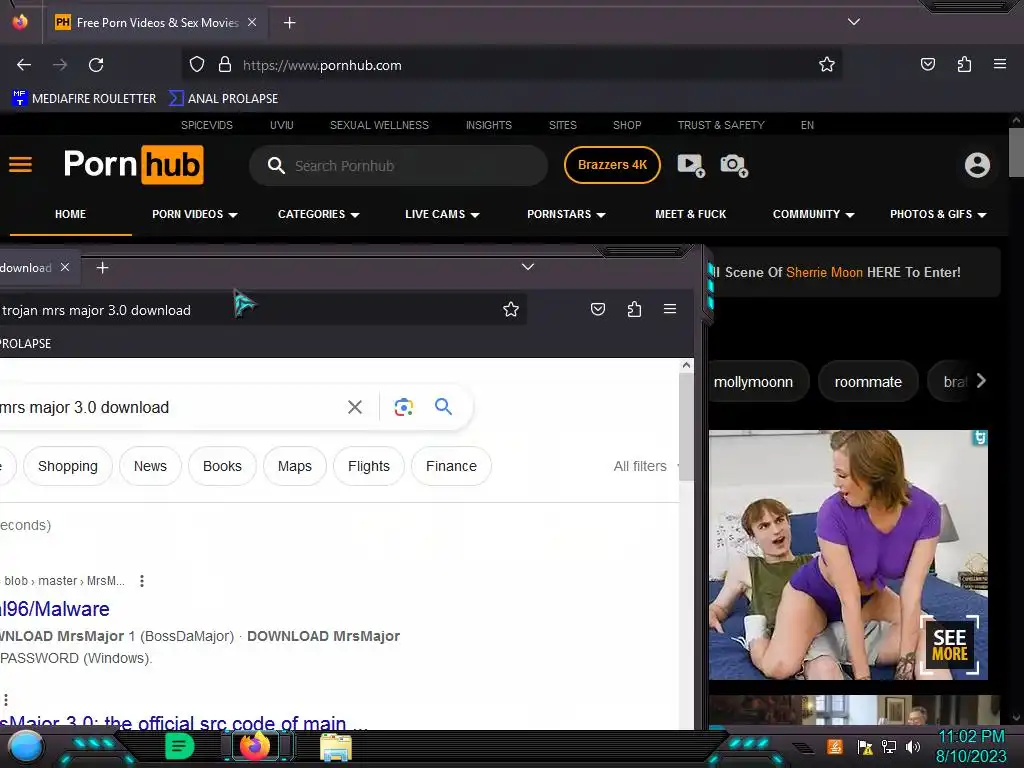Filter Google results by Shopping
1024x768 pixels.
tap(68, 466)
